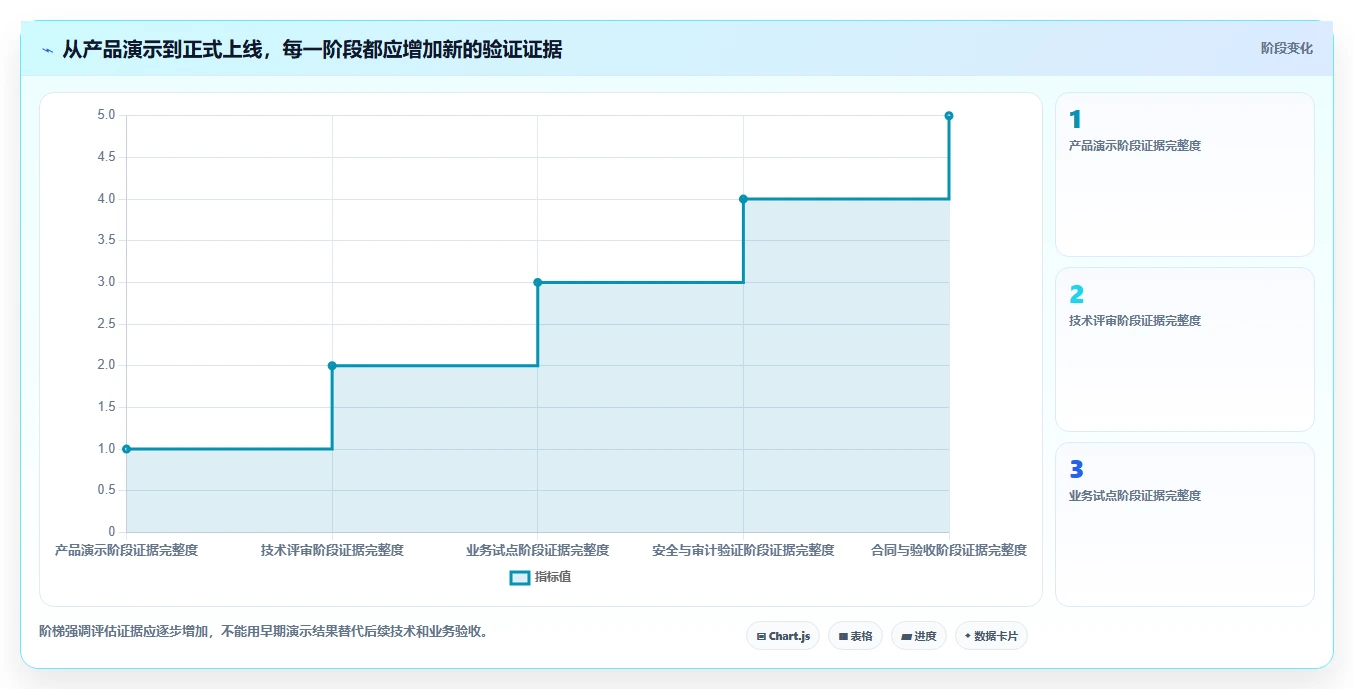Click the footnote text starting 阶梯强调评估证据
Image resolution: width=1354 pixels, height=689 pixels.
(264, 631)
